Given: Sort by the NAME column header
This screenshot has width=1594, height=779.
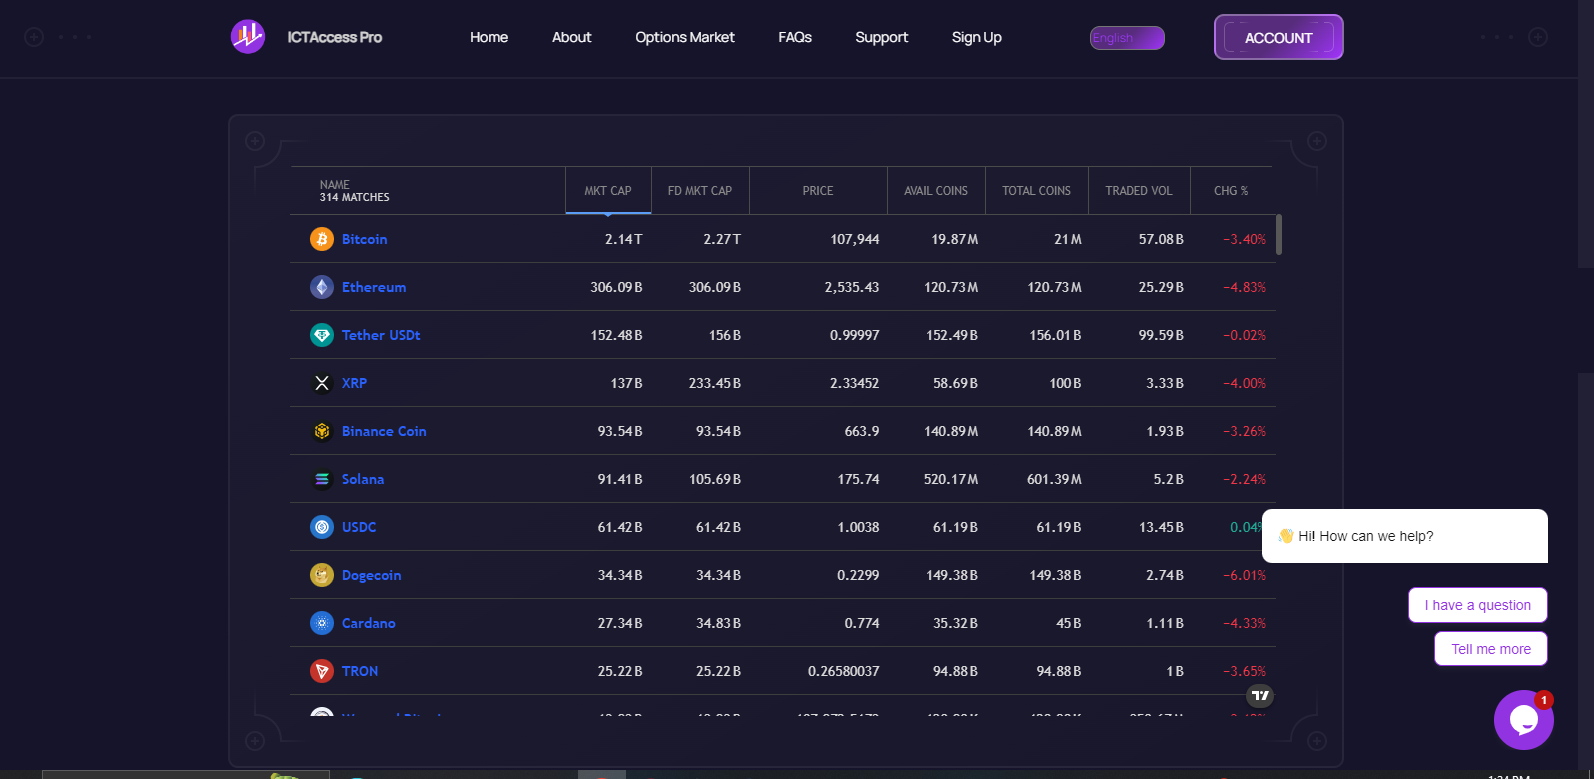Looking at the screenshot, I should coord(334,185).
